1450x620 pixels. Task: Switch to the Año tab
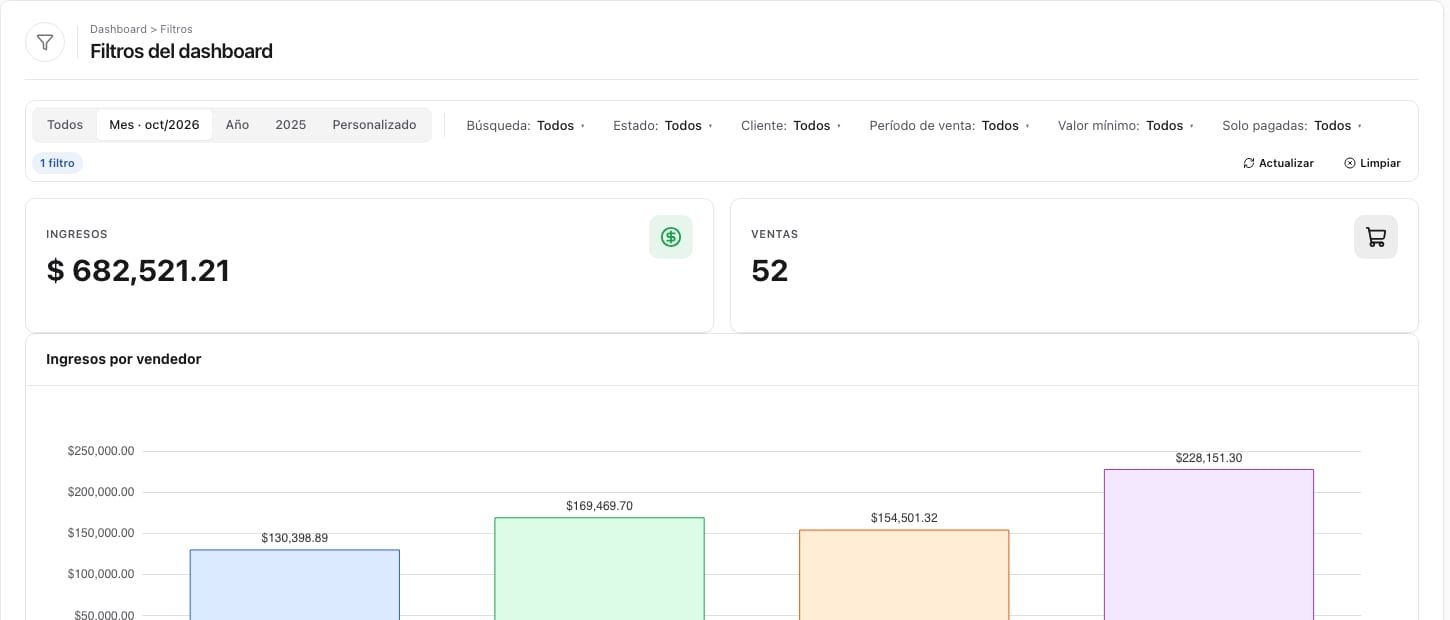(237, 125)
